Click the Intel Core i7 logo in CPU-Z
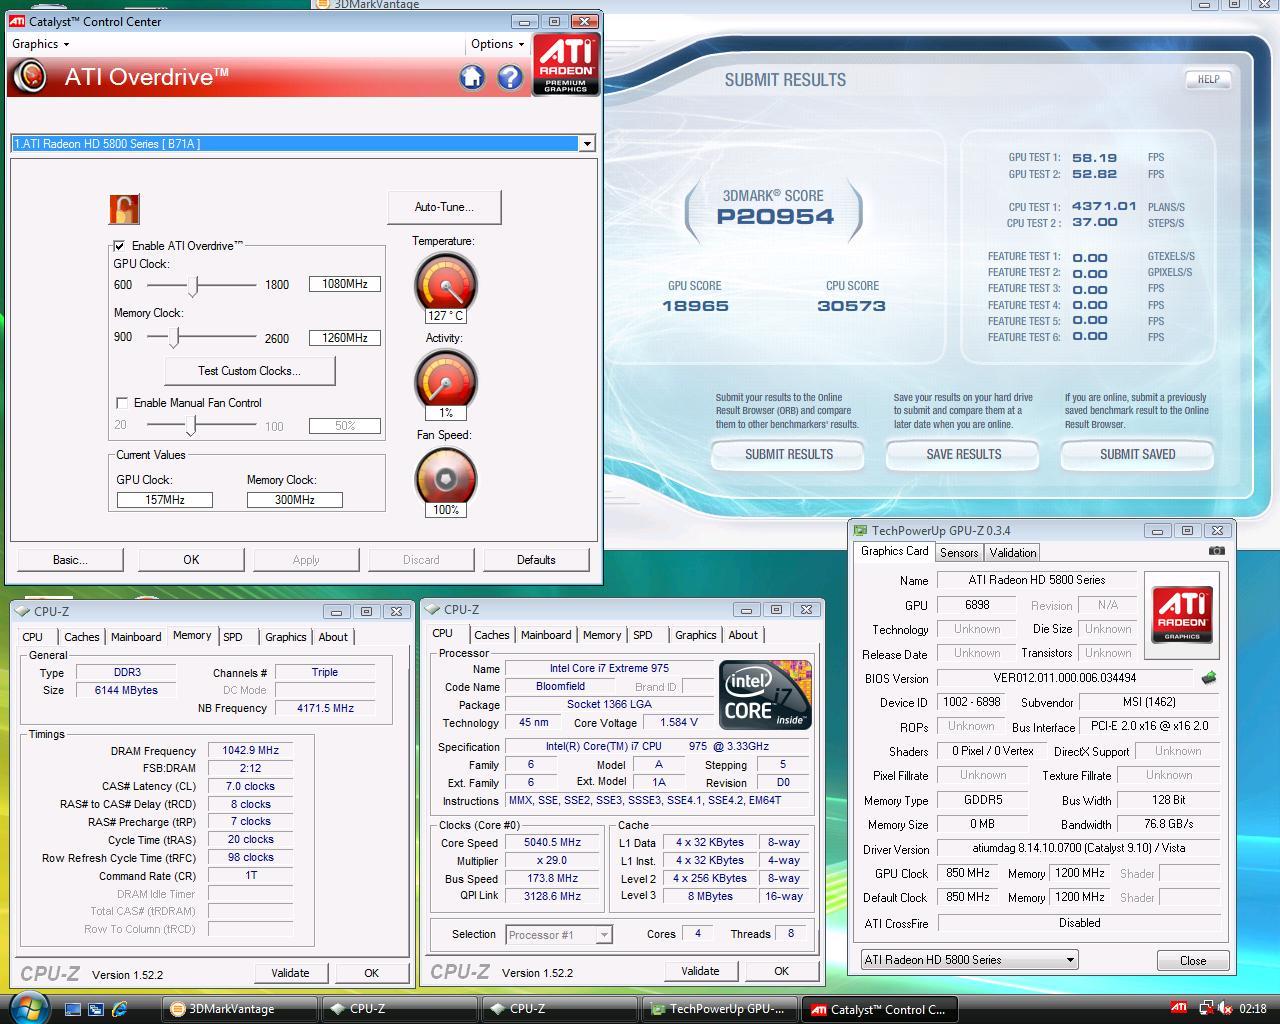The height and width of the screenshot is (1024, 1280). pos(765,694)
